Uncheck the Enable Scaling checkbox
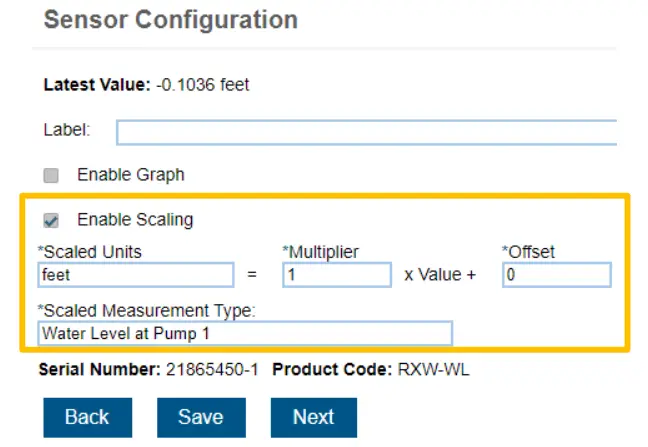The width and height of the screenshot is (648, 447). point(51,220)
